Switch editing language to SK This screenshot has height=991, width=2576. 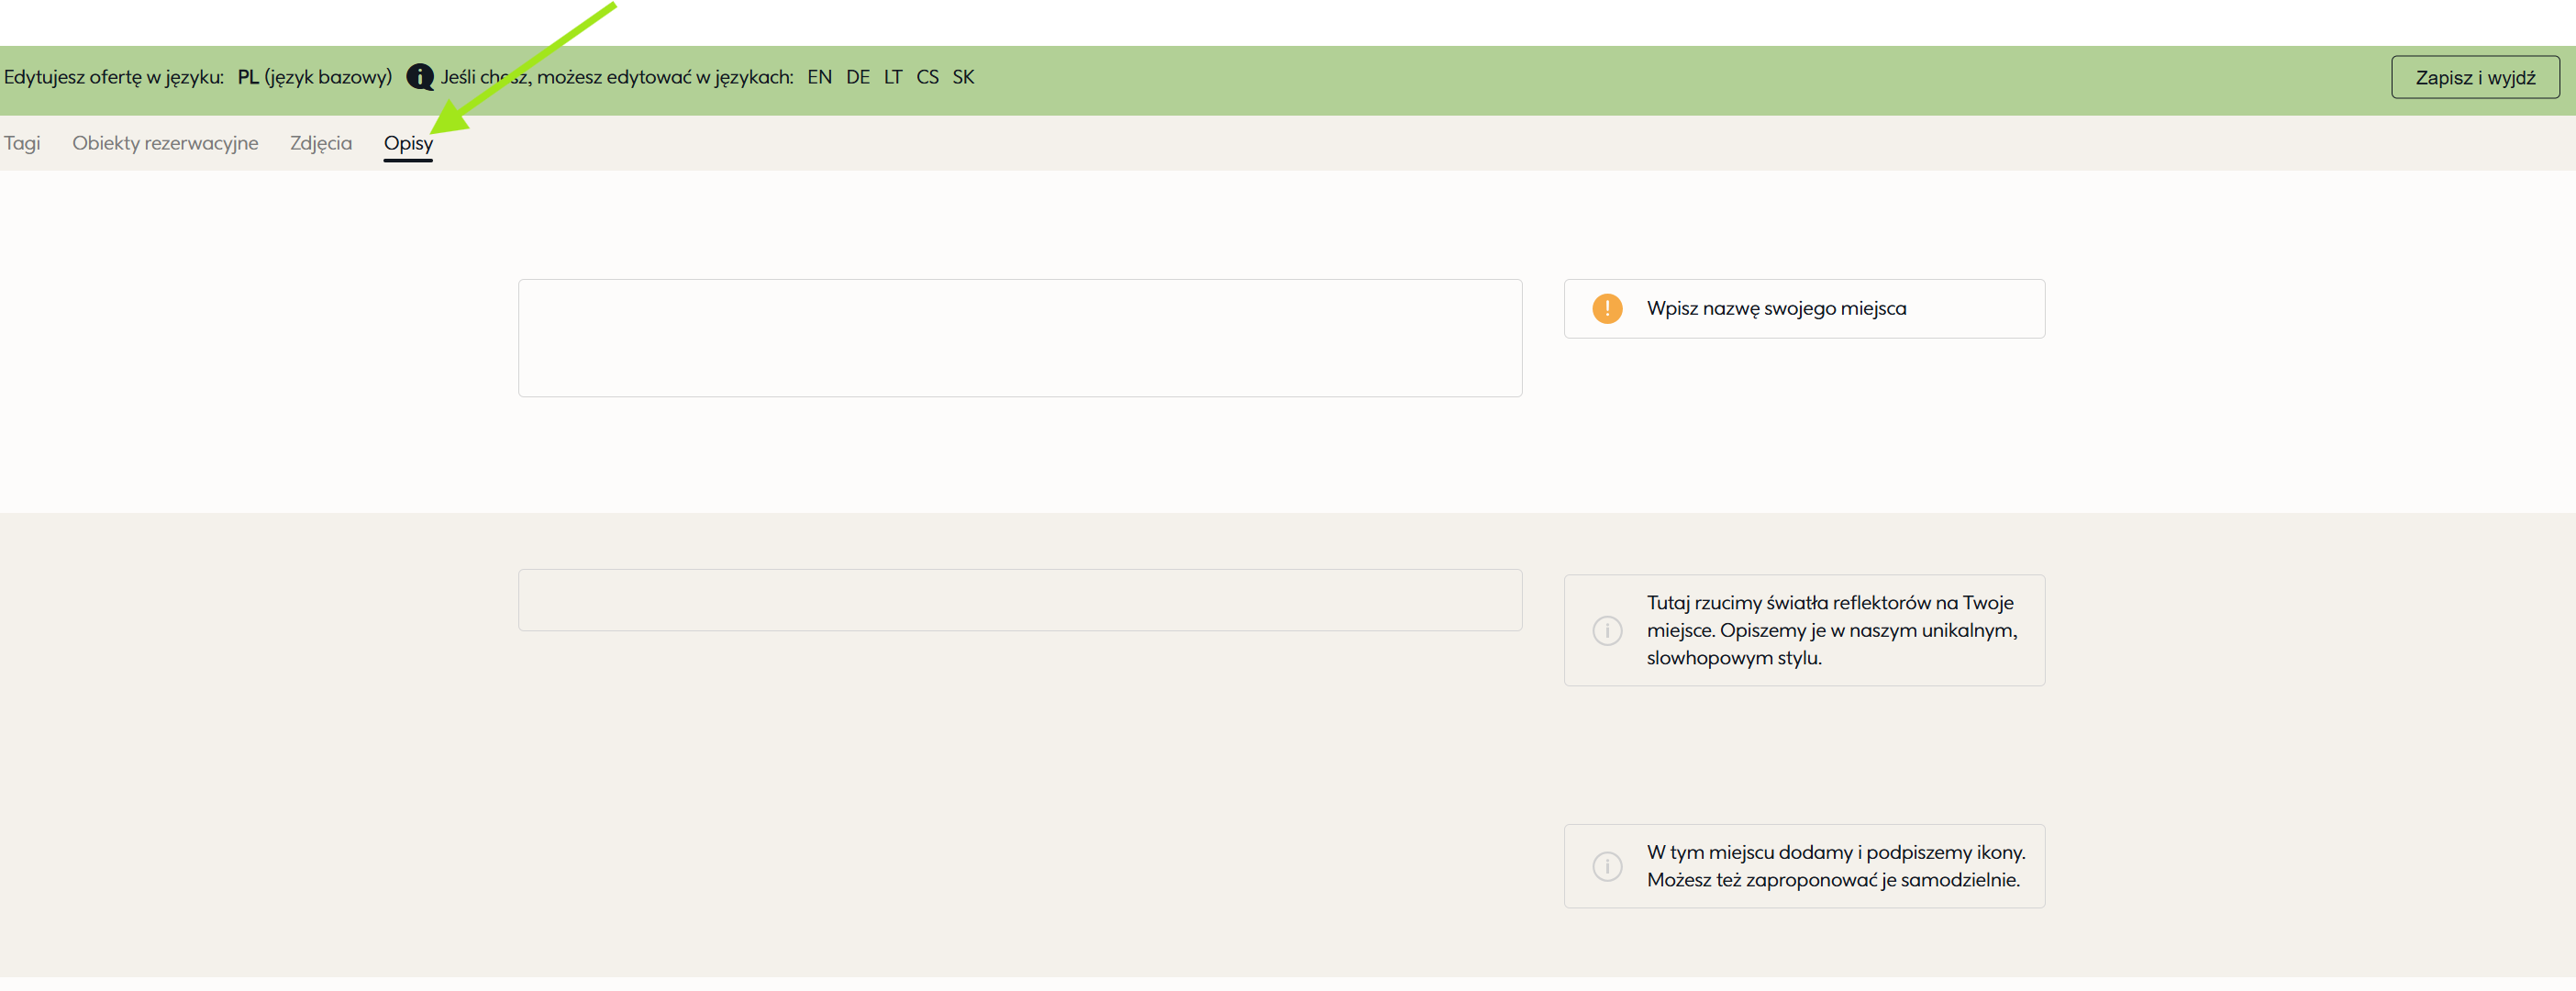coord(962,77)
